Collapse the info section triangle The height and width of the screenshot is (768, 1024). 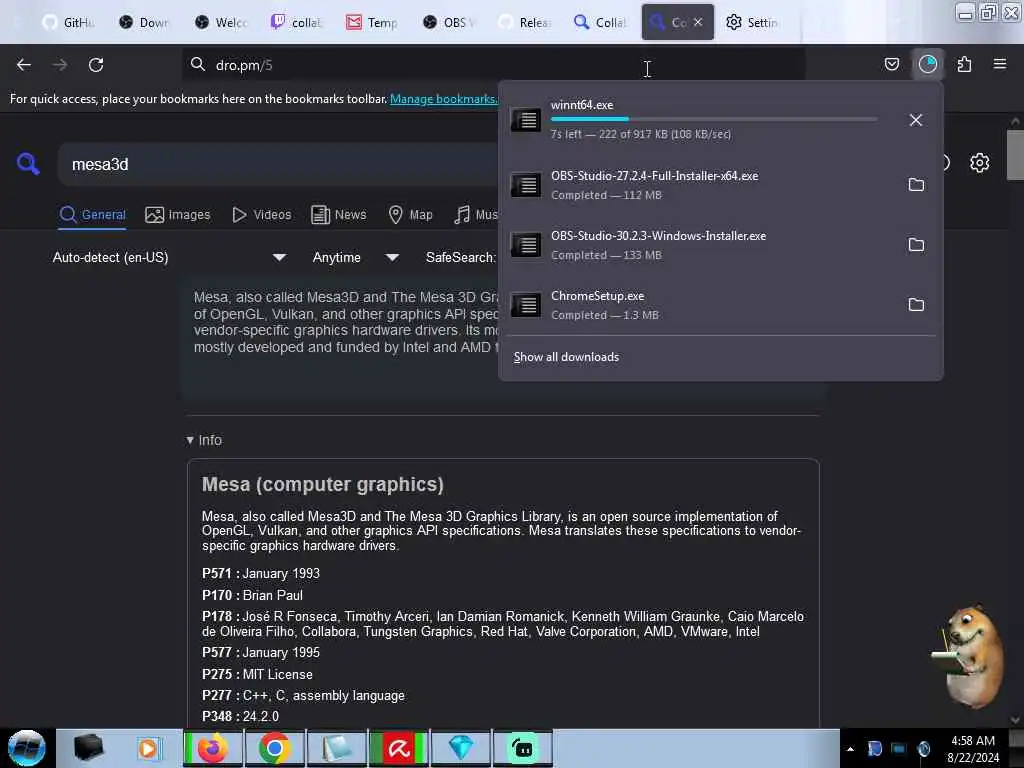click(x=189, y=441)
